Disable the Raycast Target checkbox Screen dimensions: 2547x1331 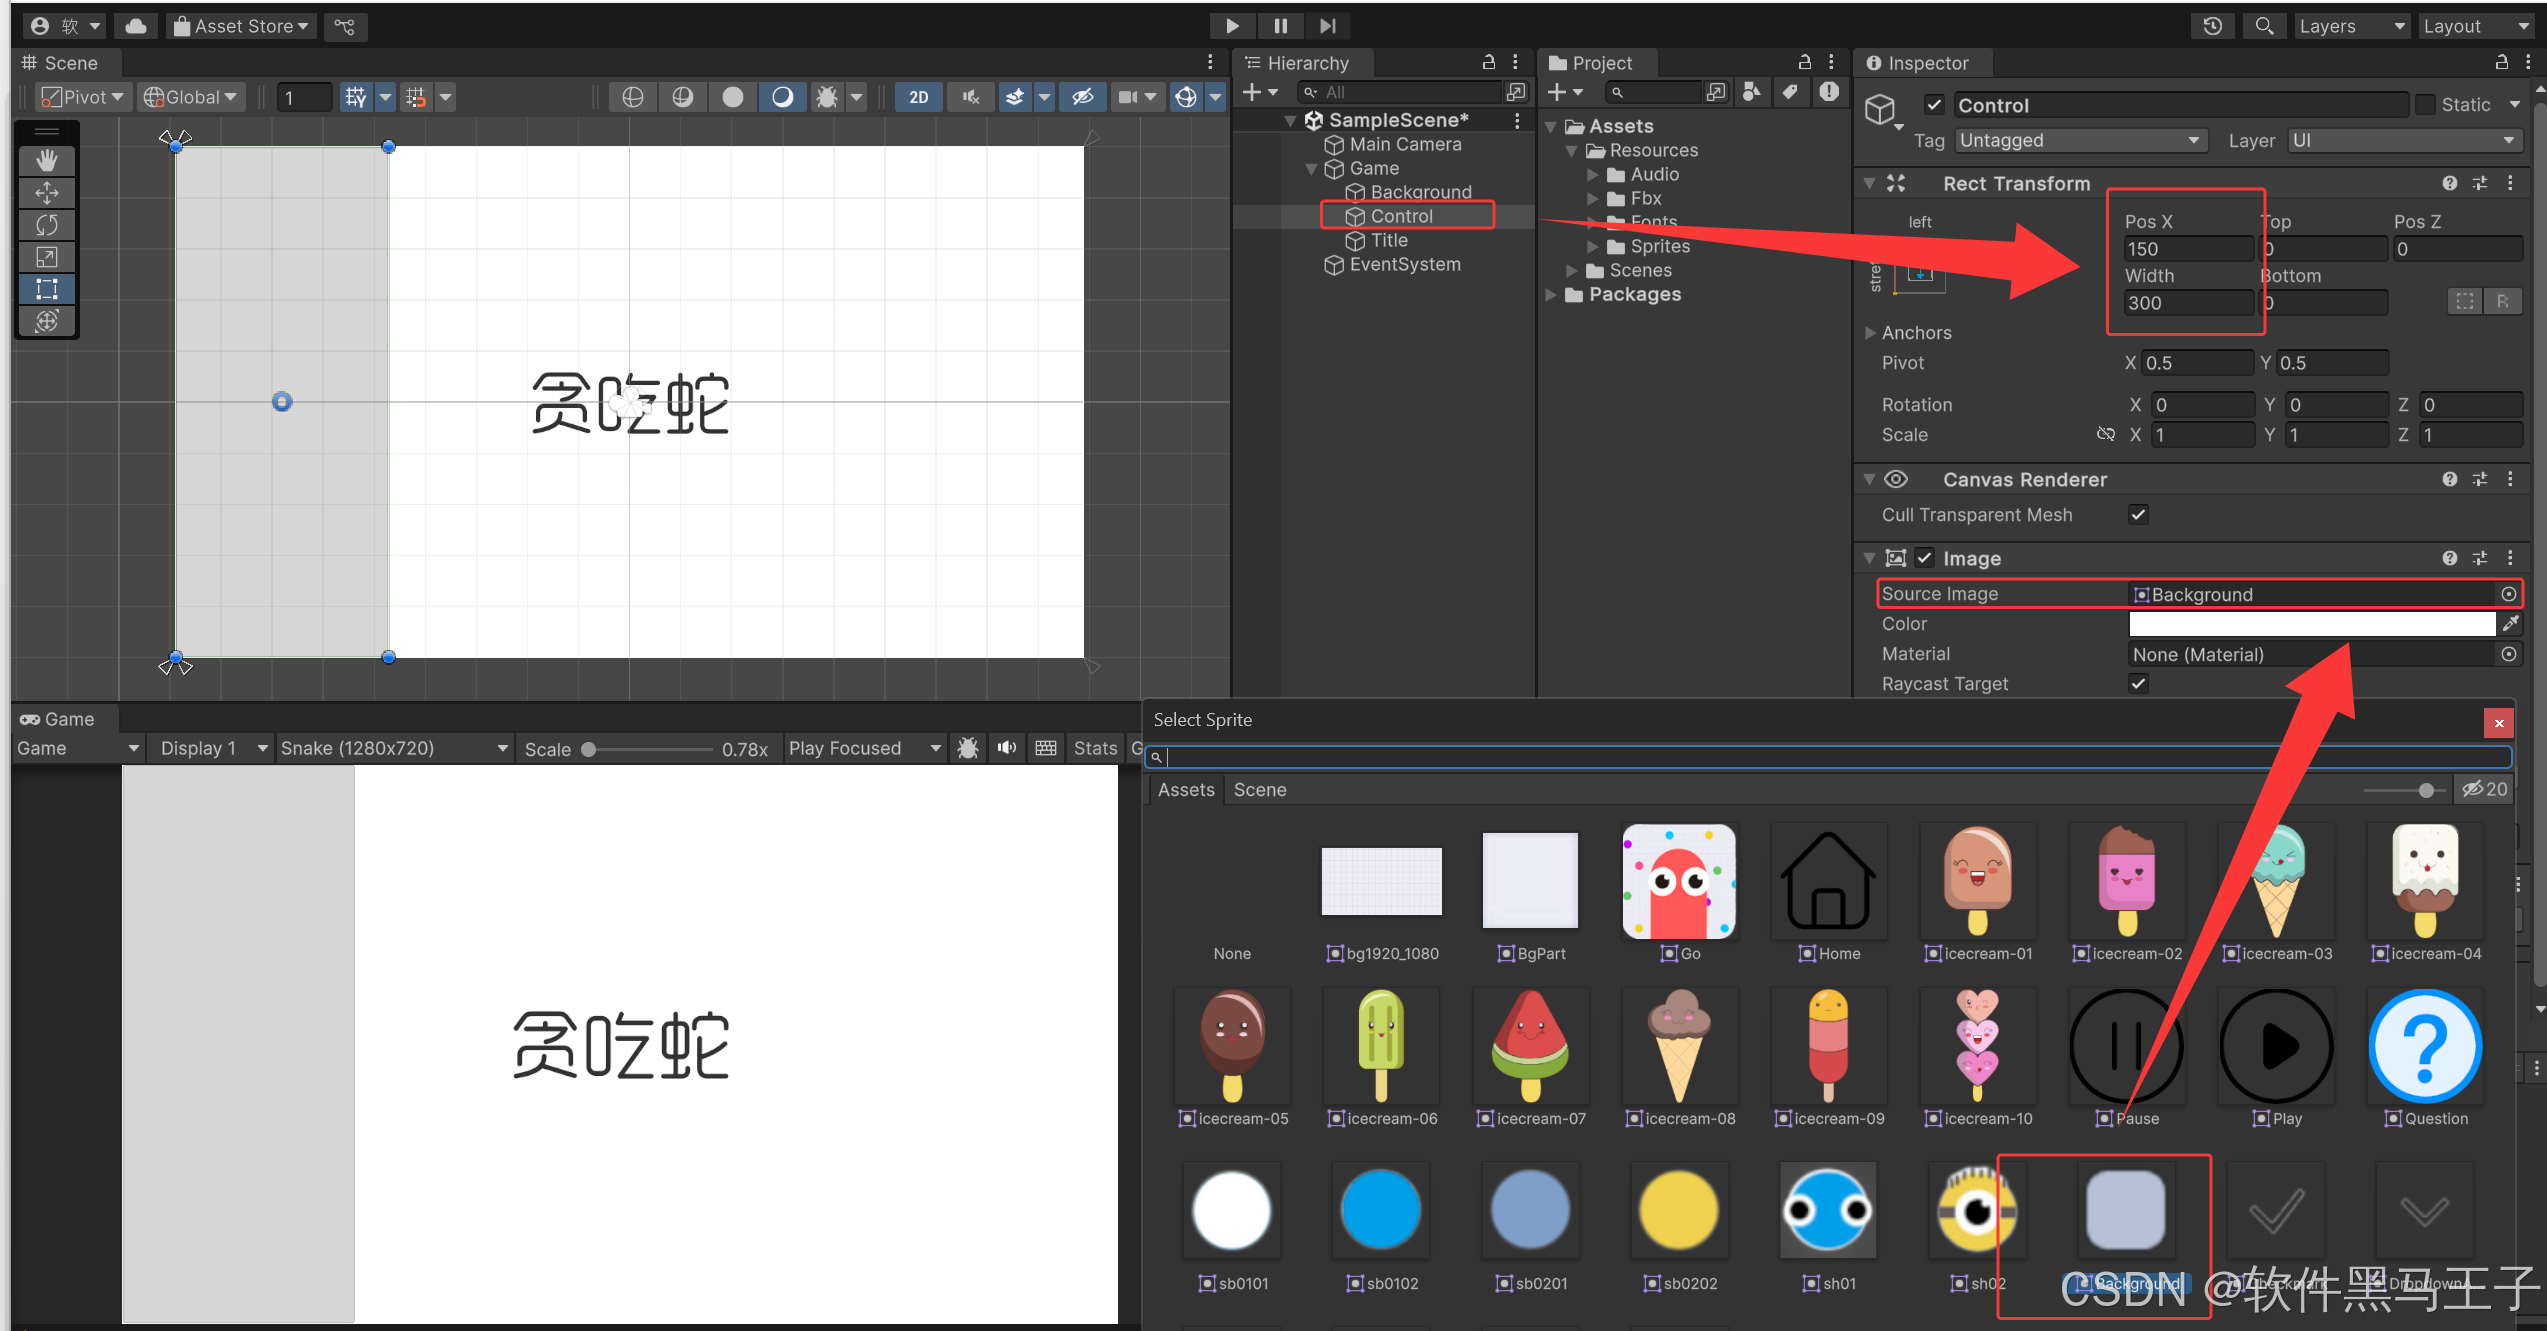(x=2138, y=684)
